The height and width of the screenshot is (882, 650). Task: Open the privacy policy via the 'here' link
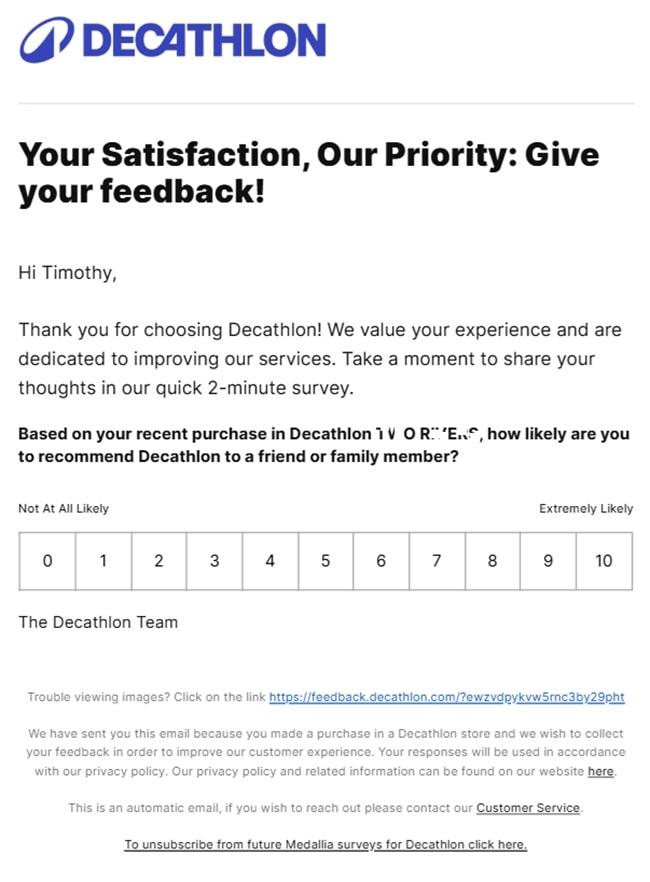click(x=599, y=771)
